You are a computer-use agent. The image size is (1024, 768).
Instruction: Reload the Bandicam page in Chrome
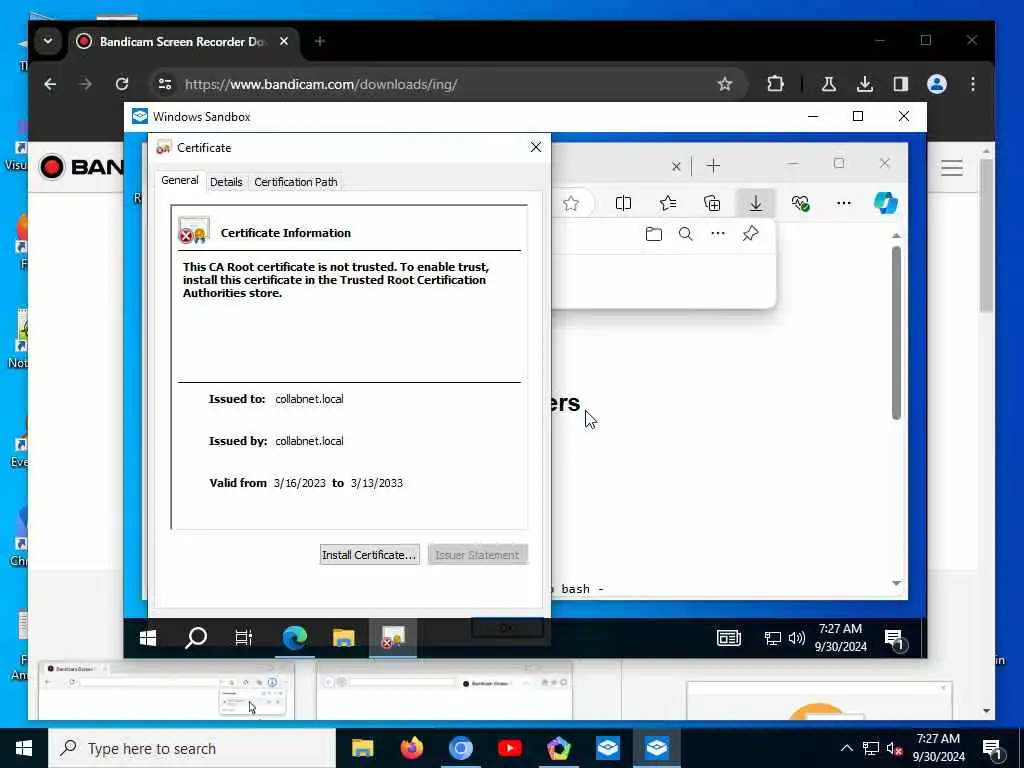[x=122, y=84]
